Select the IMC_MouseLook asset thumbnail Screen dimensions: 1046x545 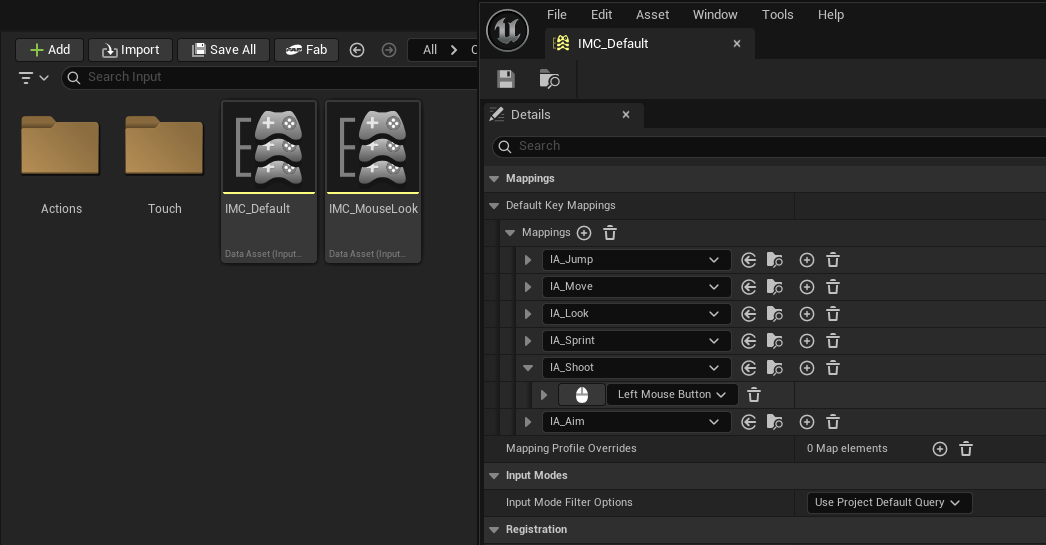pos(373,148)
